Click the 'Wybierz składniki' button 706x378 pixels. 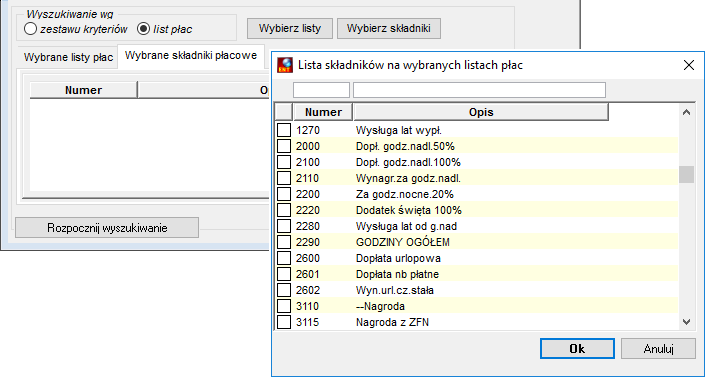pos(389,28)
